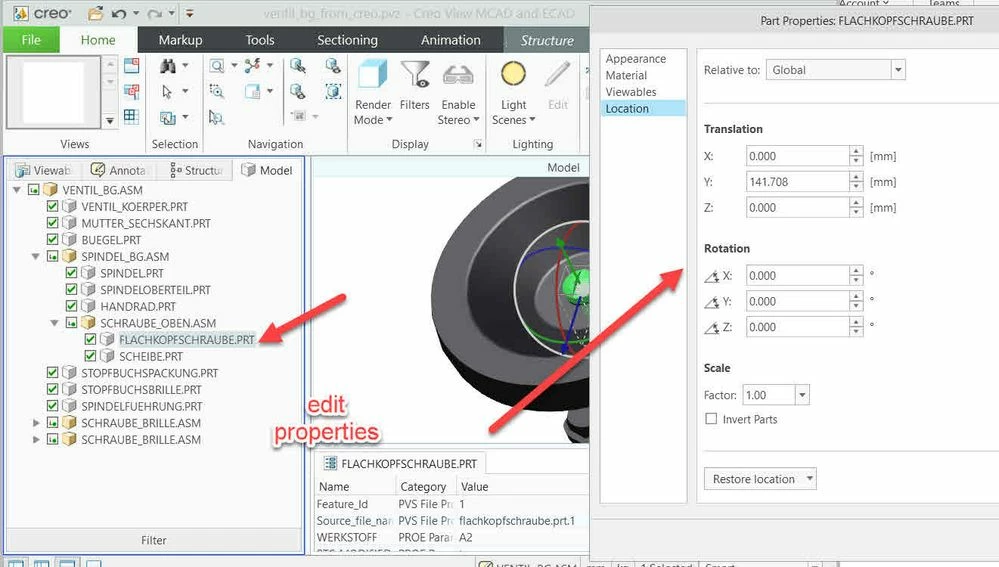Click the zoom-to-selected cursor icon
Image resolution: width=999 pixels, height=567 pixels.
tap(216, 117)
